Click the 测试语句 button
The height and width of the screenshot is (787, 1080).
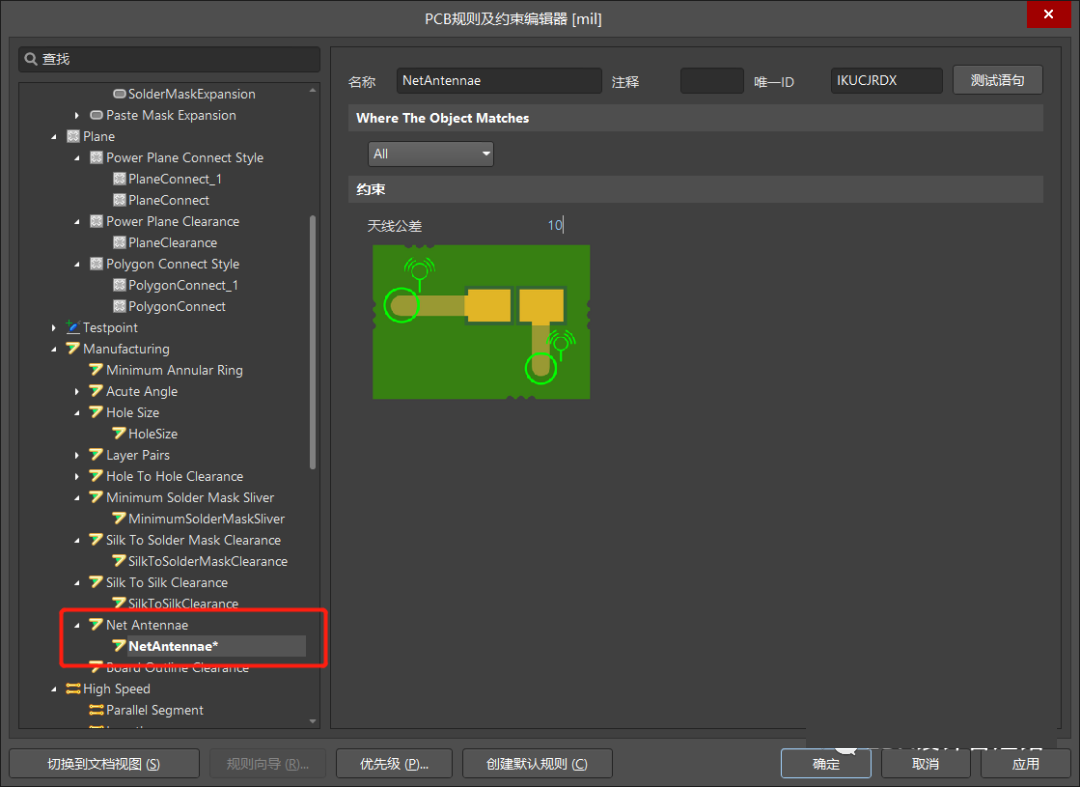(997, 81)
